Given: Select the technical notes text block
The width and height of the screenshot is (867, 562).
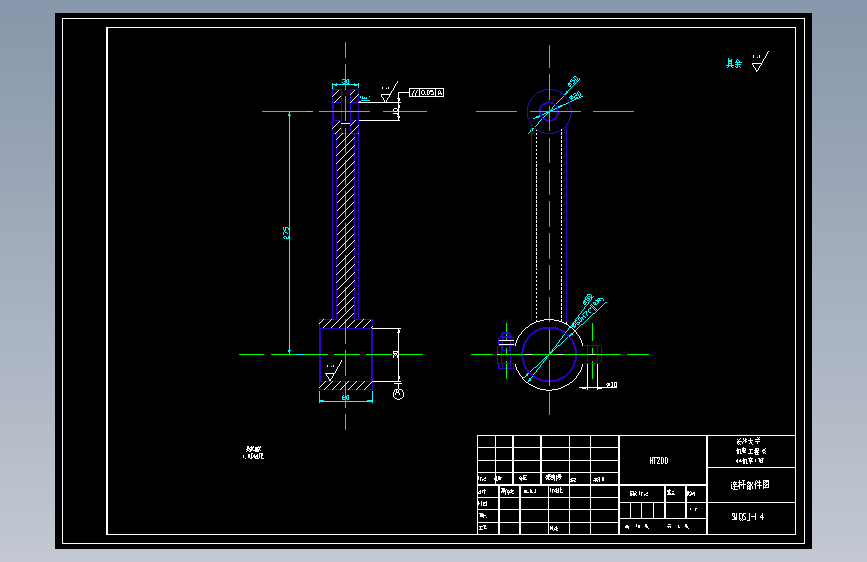Looking at the screenshot, I should pyautogui.click(x=254, y=453).
